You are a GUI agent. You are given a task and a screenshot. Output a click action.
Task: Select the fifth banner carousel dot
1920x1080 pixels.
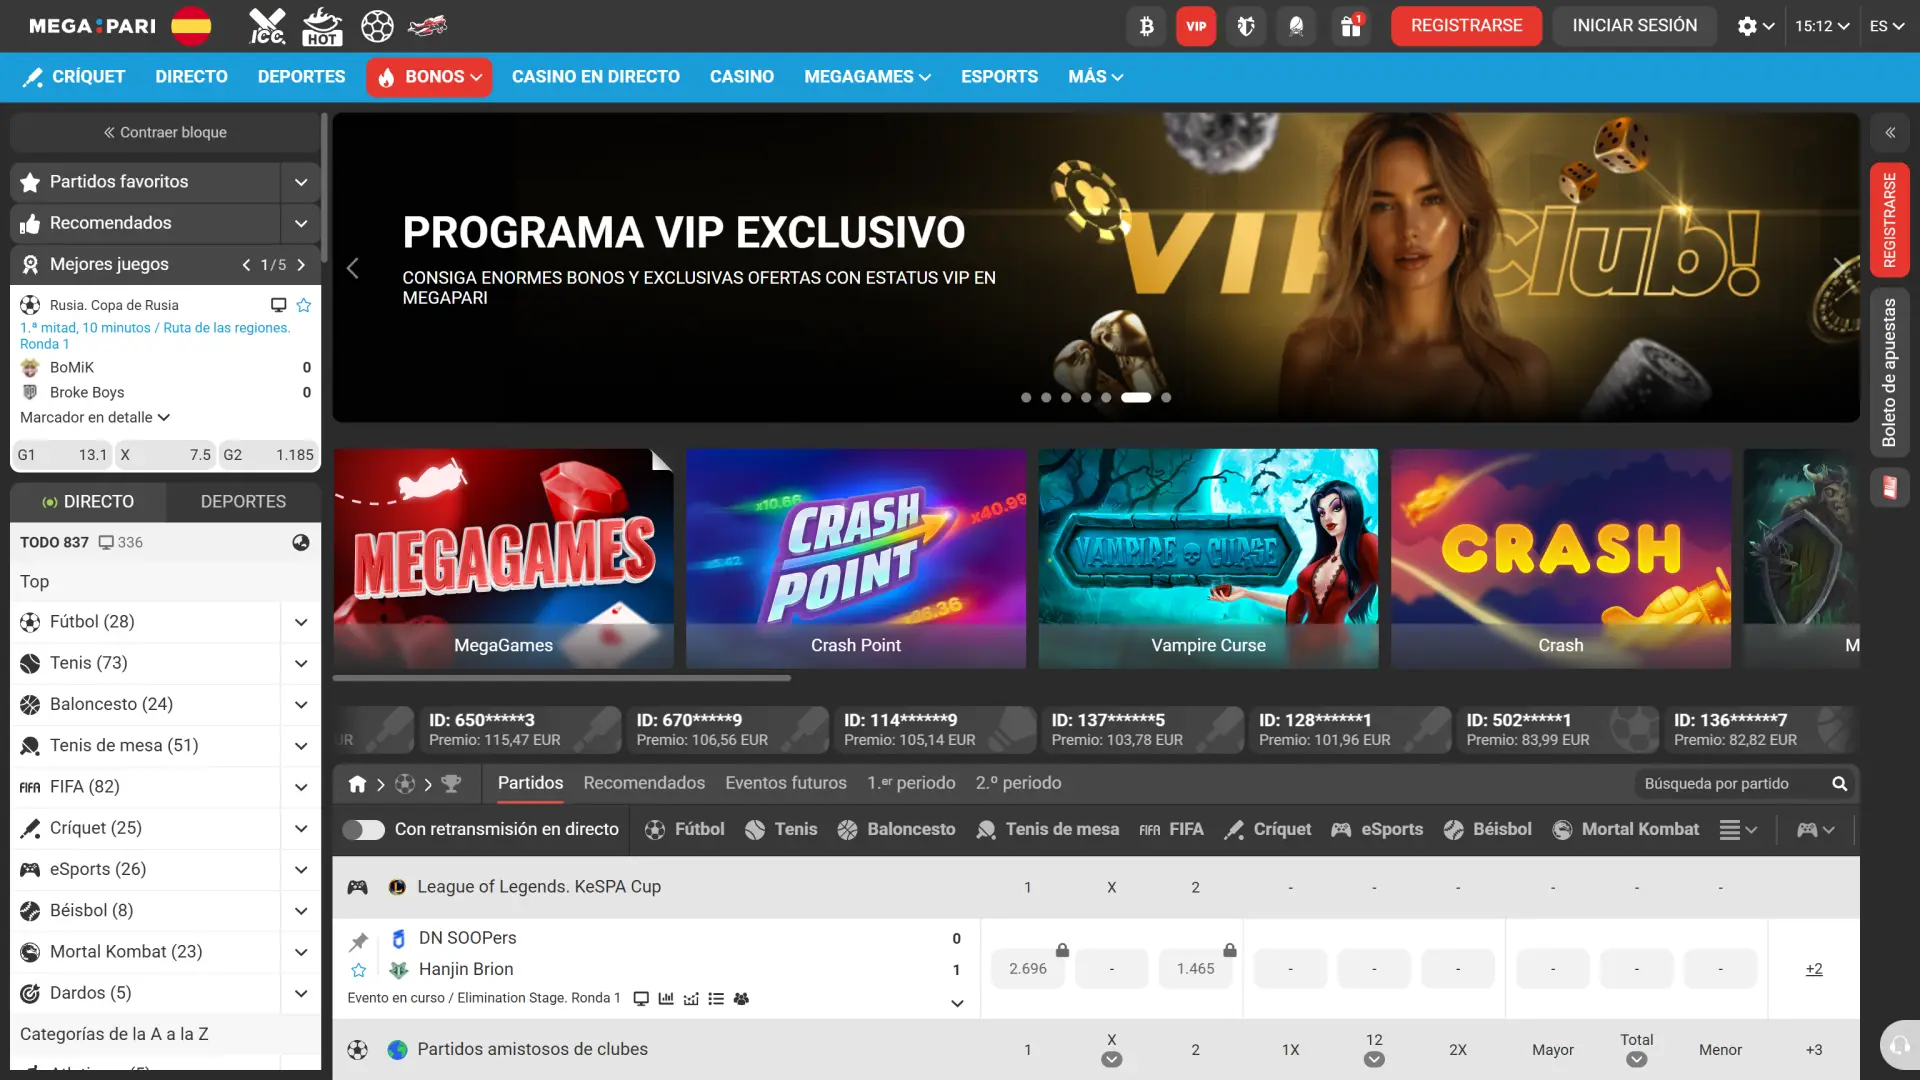click(1106, 397)
